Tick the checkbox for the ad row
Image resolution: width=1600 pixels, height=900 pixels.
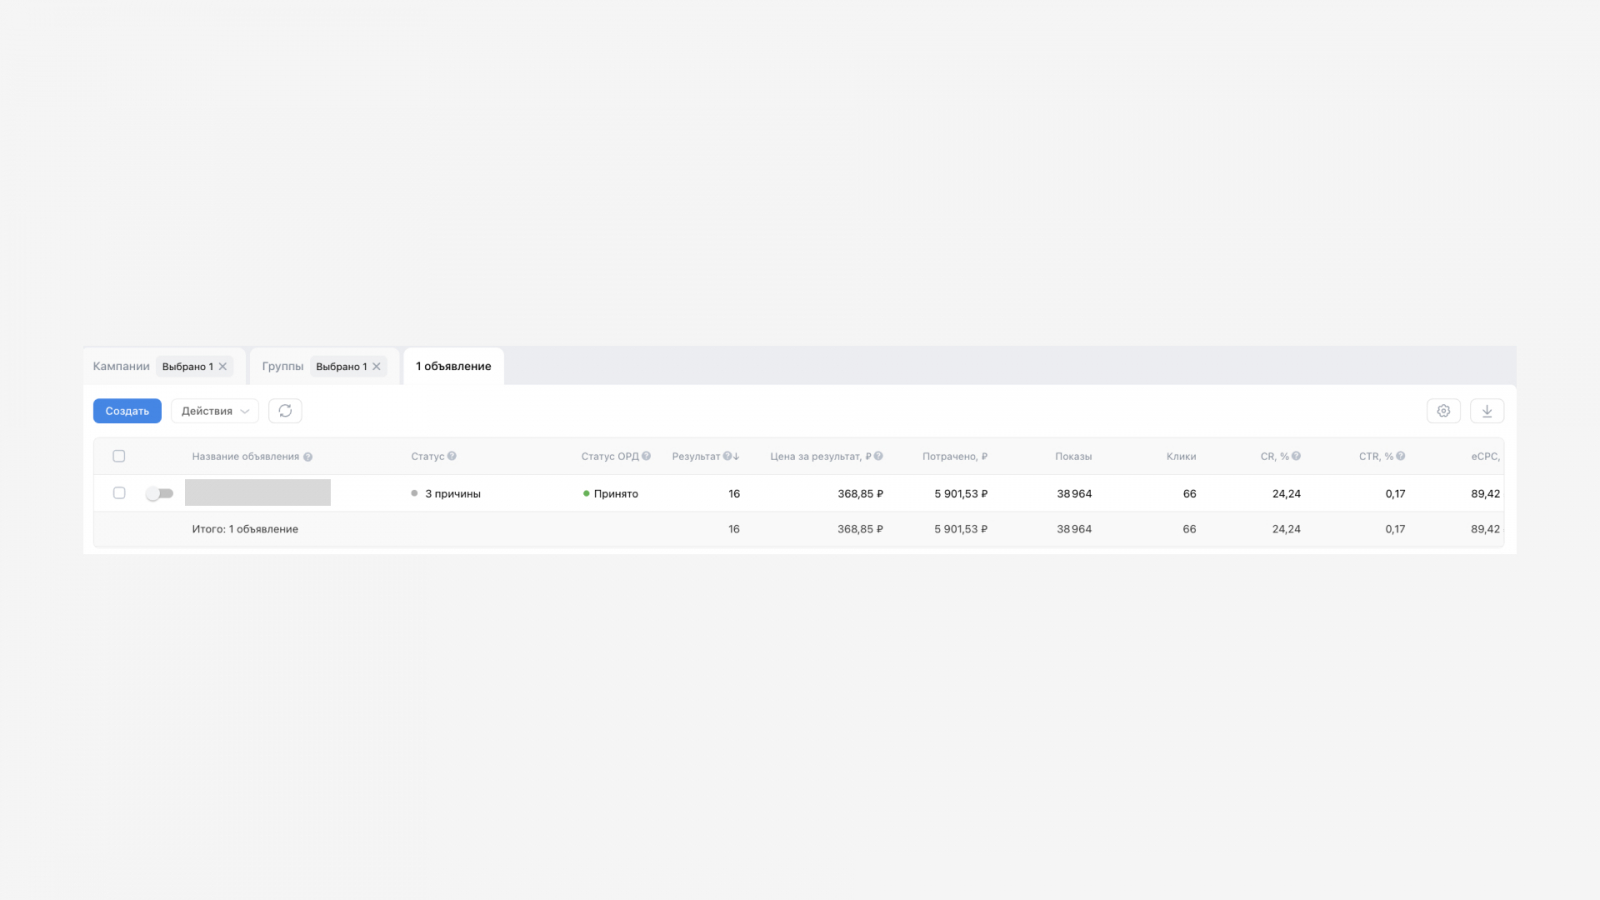(x=119, y=493)
